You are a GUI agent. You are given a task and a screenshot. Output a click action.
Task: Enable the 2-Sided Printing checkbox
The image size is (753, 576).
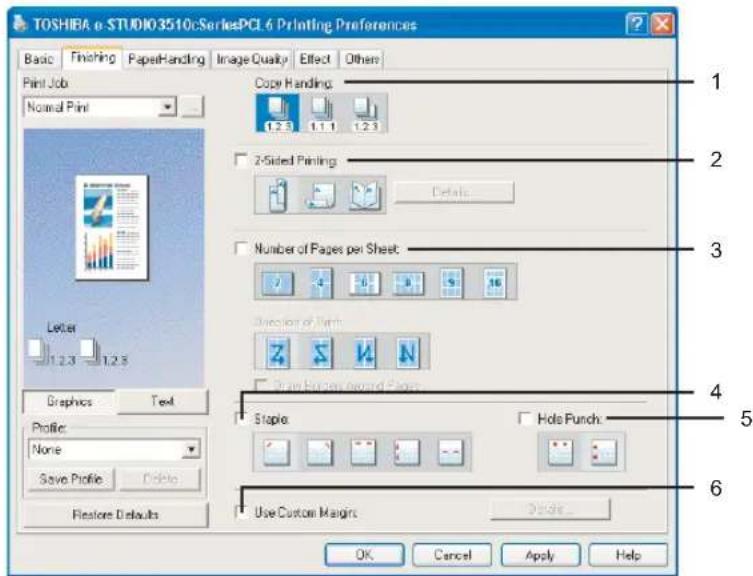coord(241,159)
